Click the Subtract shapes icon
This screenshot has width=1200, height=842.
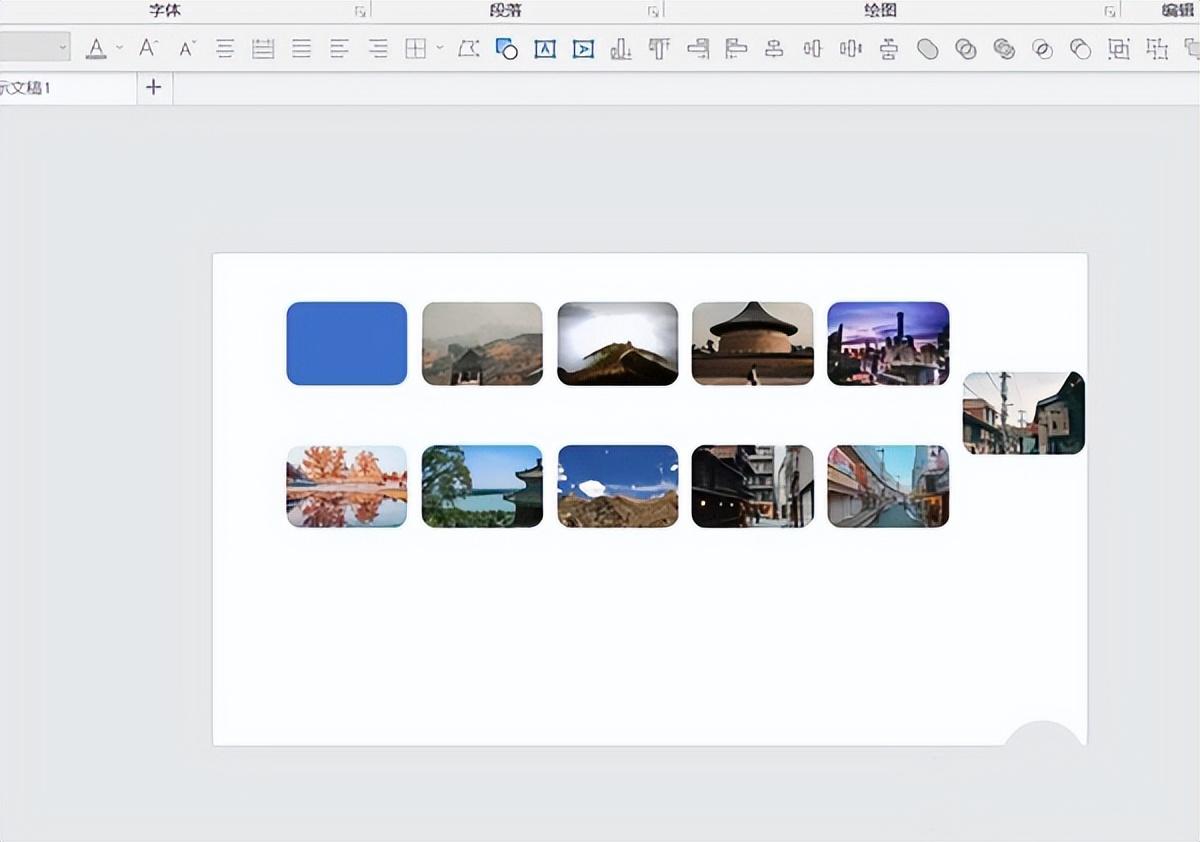[x=1081, y=49]
